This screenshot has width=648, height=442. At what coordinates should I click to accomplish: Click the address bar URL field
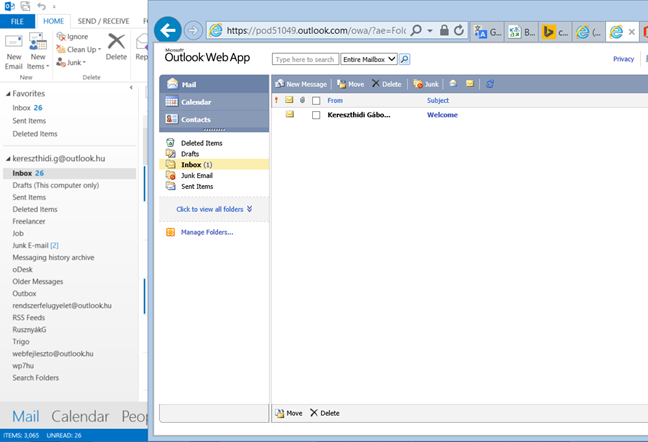316,31
